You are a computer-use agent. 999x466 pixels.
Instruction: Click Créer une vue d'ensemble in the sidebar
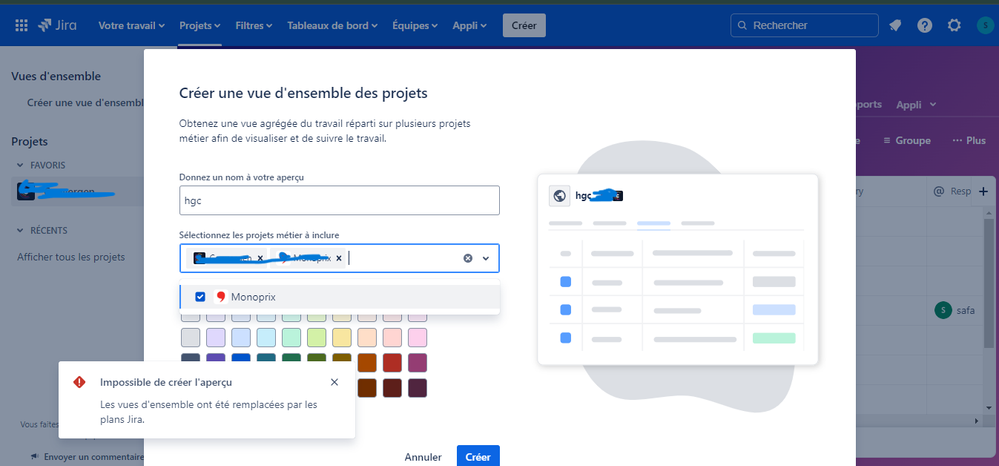tap(85, 103)
